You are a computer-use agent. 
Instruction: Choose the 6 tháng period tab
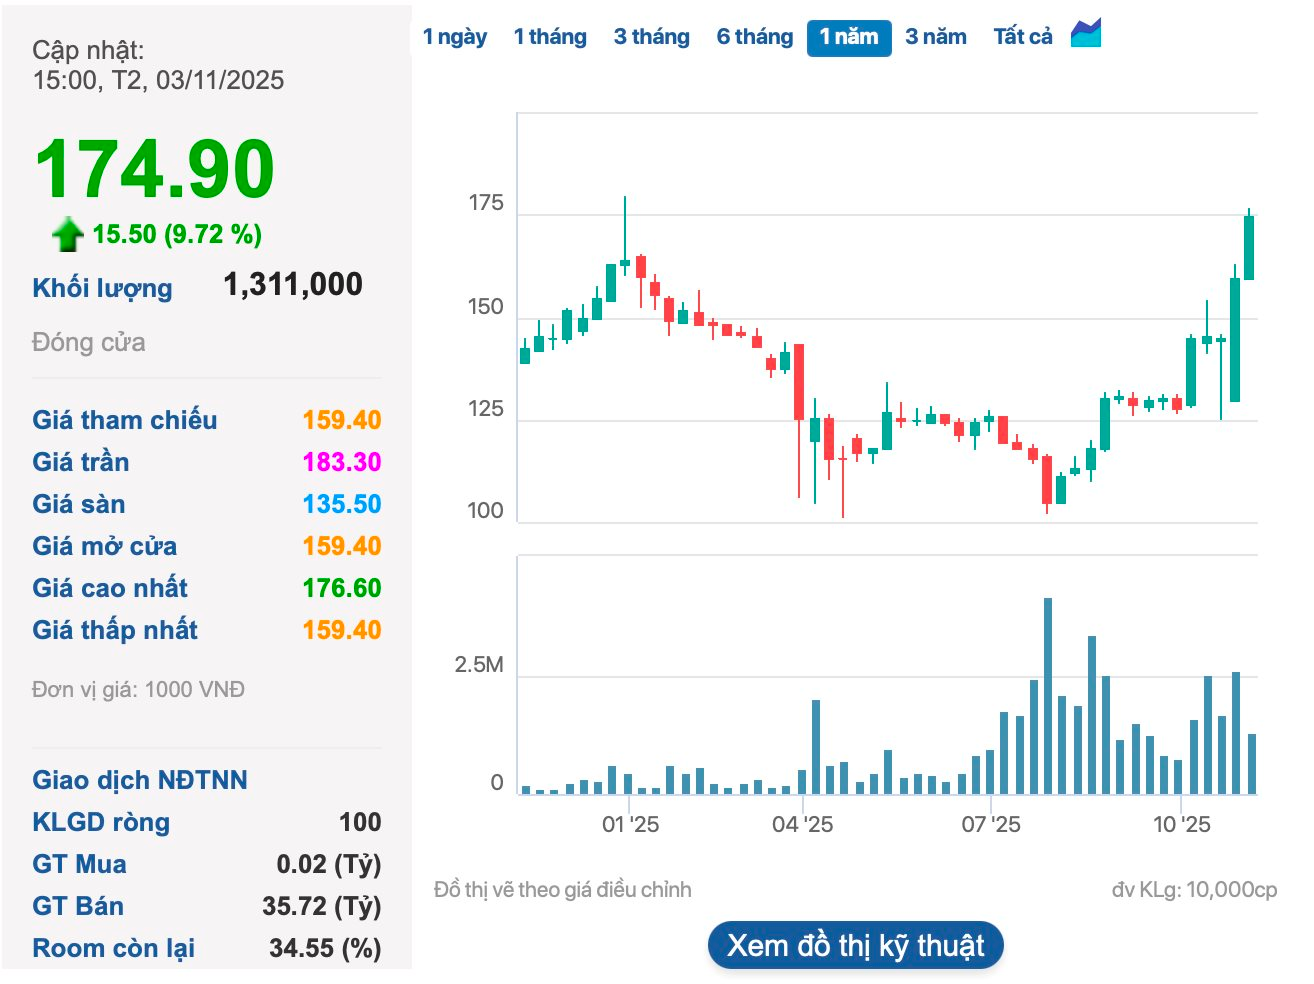(754, 37)
